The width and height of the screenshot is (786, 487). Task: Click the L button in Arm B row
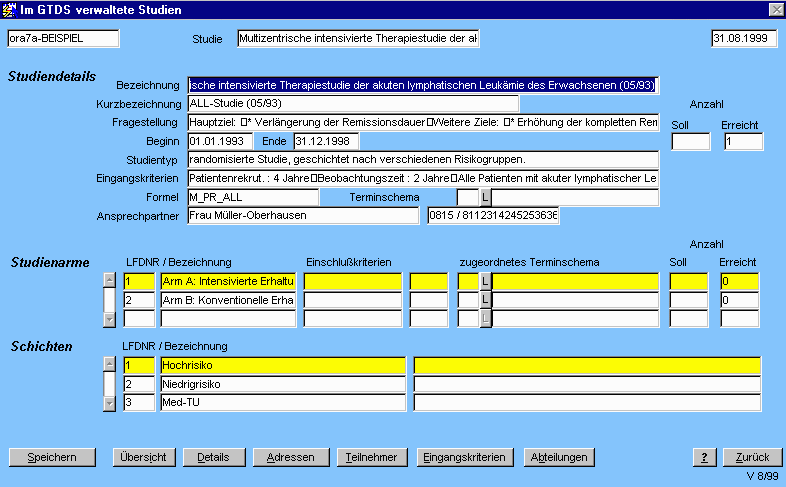485,300
